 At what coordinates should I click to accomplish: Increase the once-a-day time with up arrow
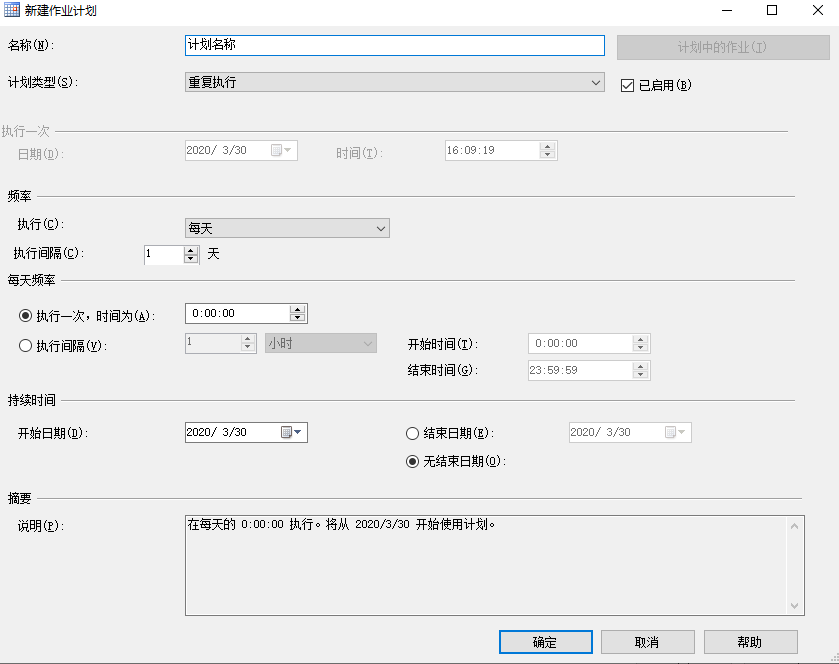(x=298, y=309)
